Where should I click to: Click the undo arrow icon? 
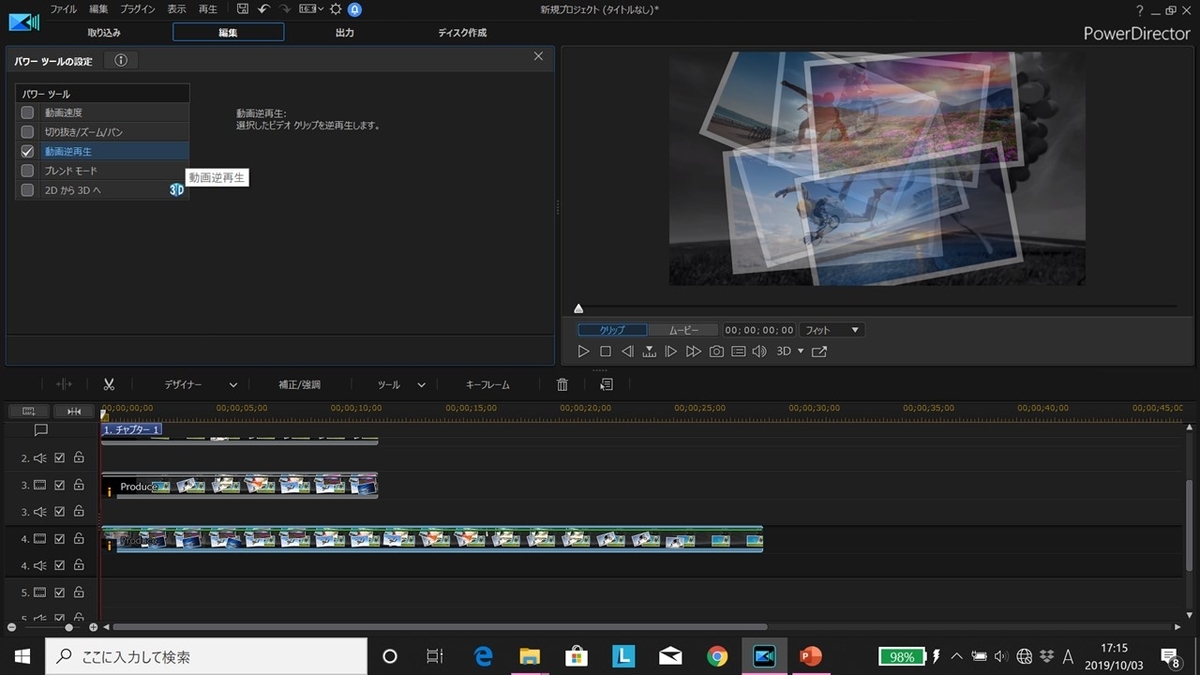(264, 9)
